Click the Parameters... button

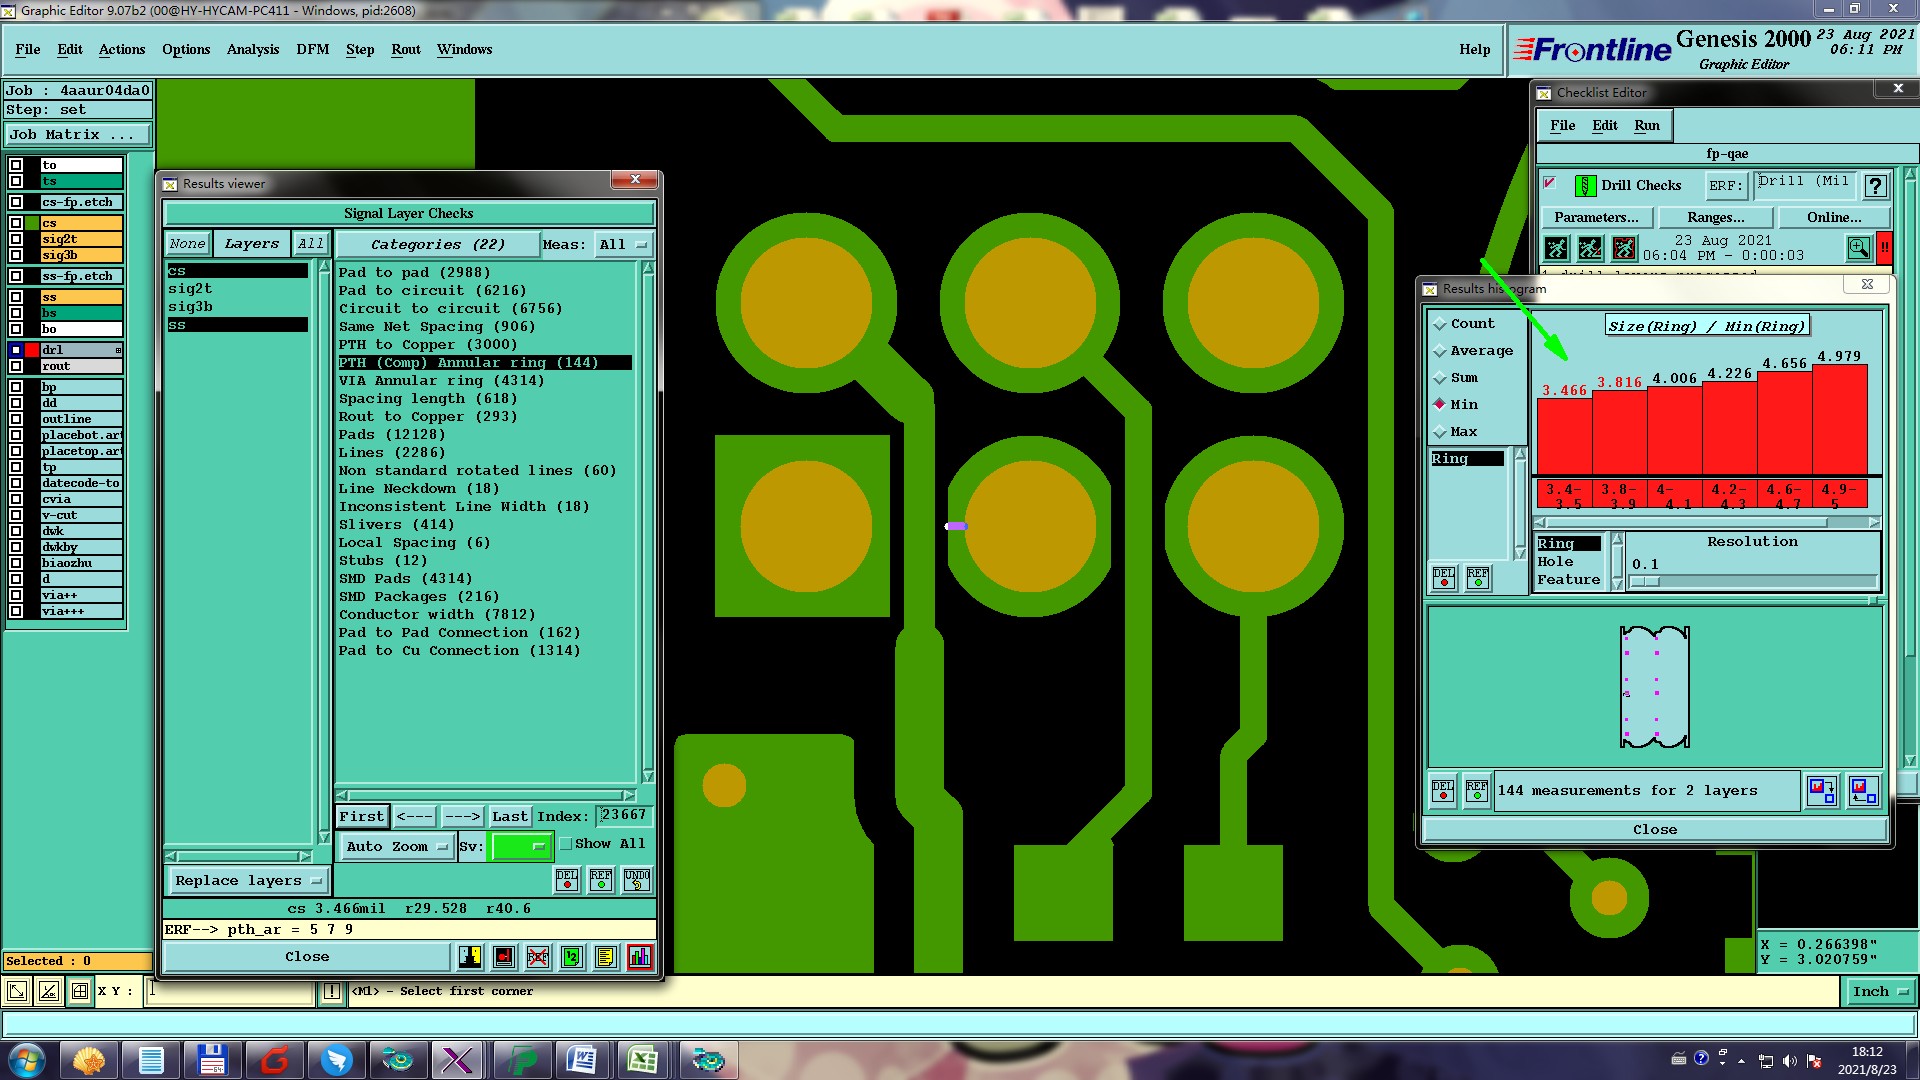1596,217
